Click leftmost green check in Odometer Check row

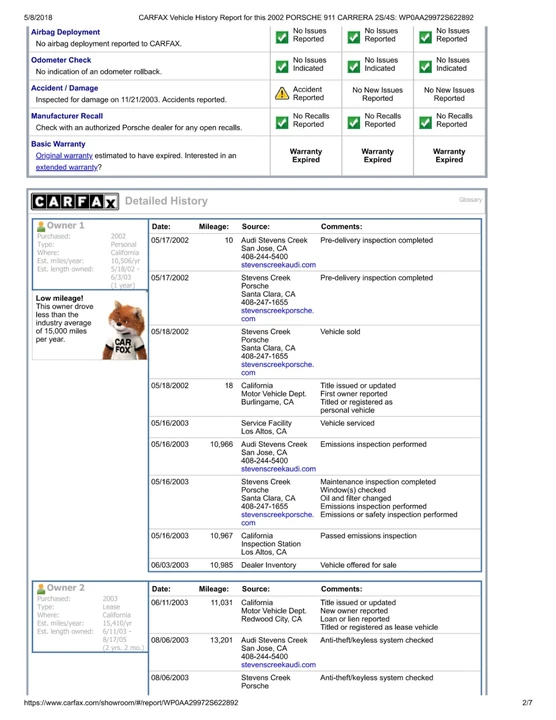coord(282,67)
